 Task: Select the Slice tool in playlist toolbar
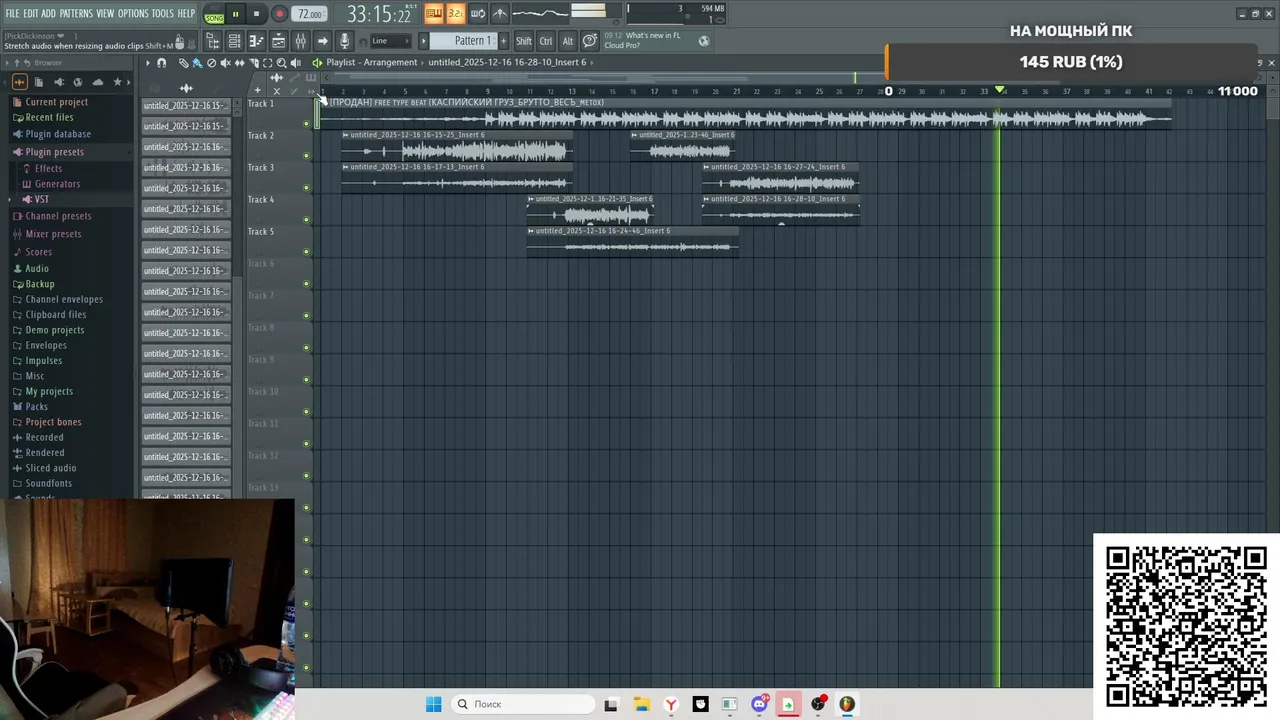254,63
